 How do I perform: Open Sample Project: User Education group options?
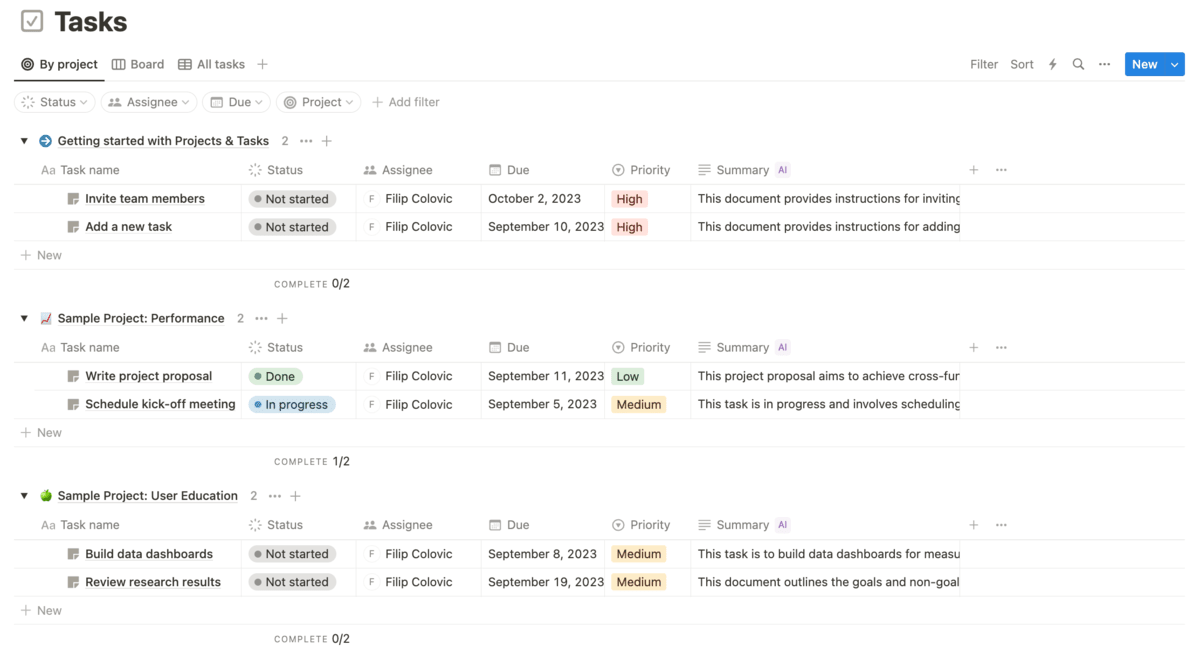tap(274, 496)
